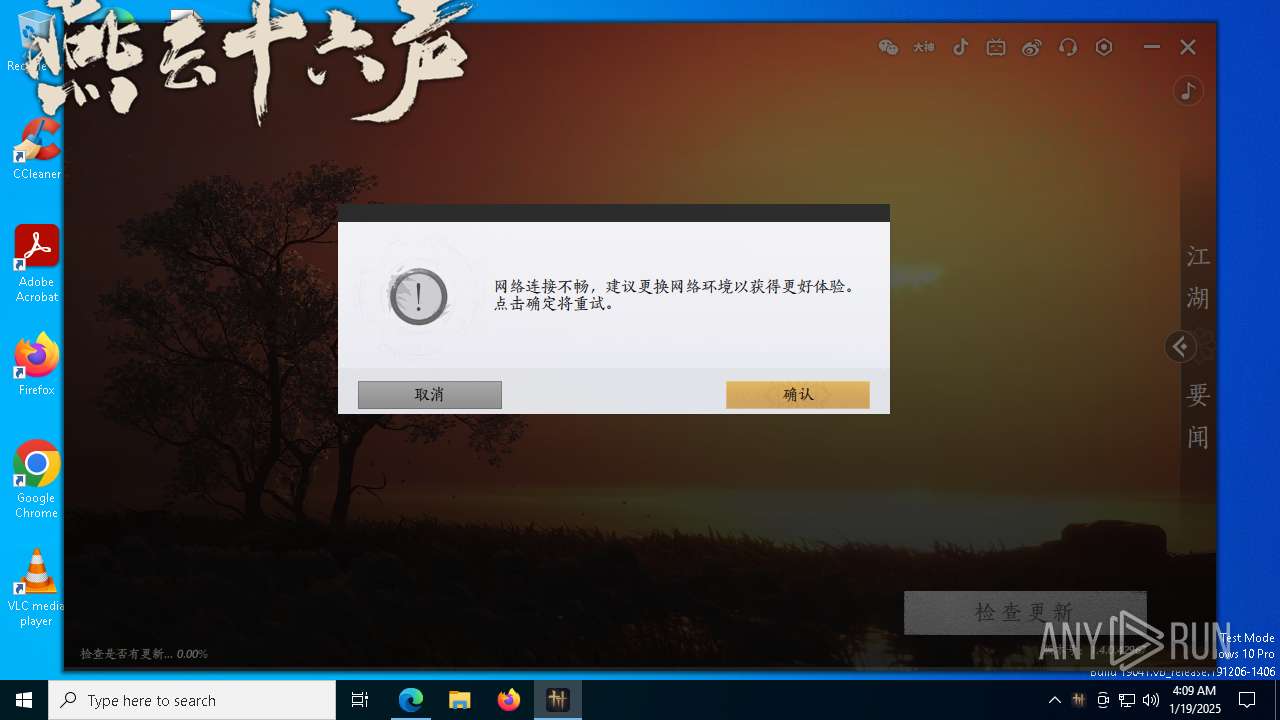Viewport: 1280px width, 720px height.
Task: Open the Douyin icon in launcher header
Action: click(960, 47)
